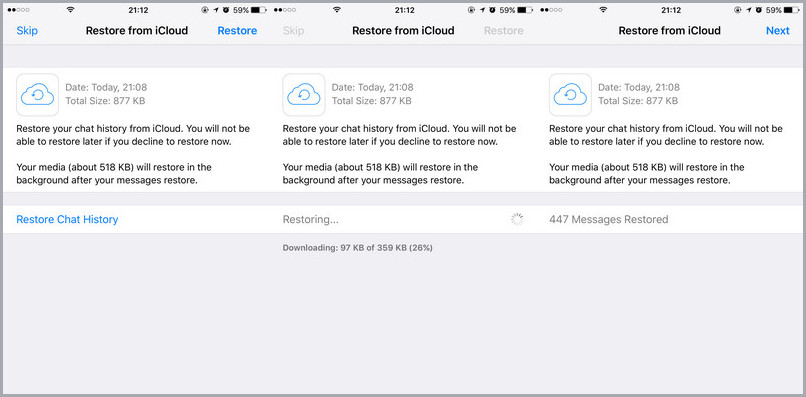Tap 'Your media (about 518 KB)' paragraph on first screen

click(x=114, y=174)
